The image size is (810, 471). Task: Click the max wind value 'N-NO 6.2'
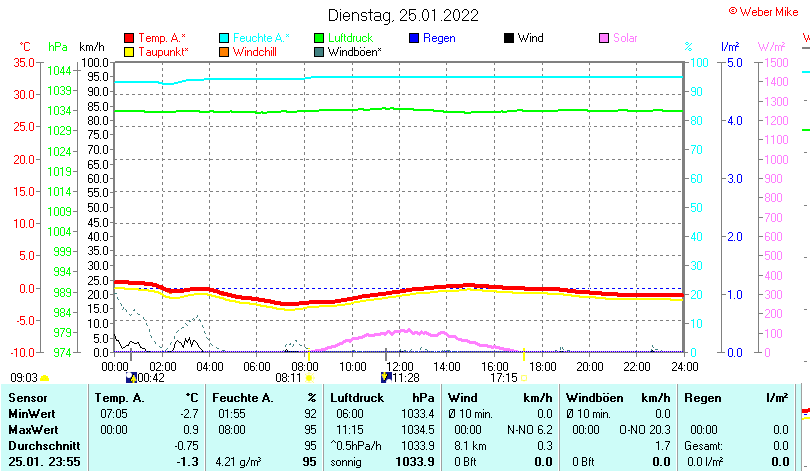point(529,430)
